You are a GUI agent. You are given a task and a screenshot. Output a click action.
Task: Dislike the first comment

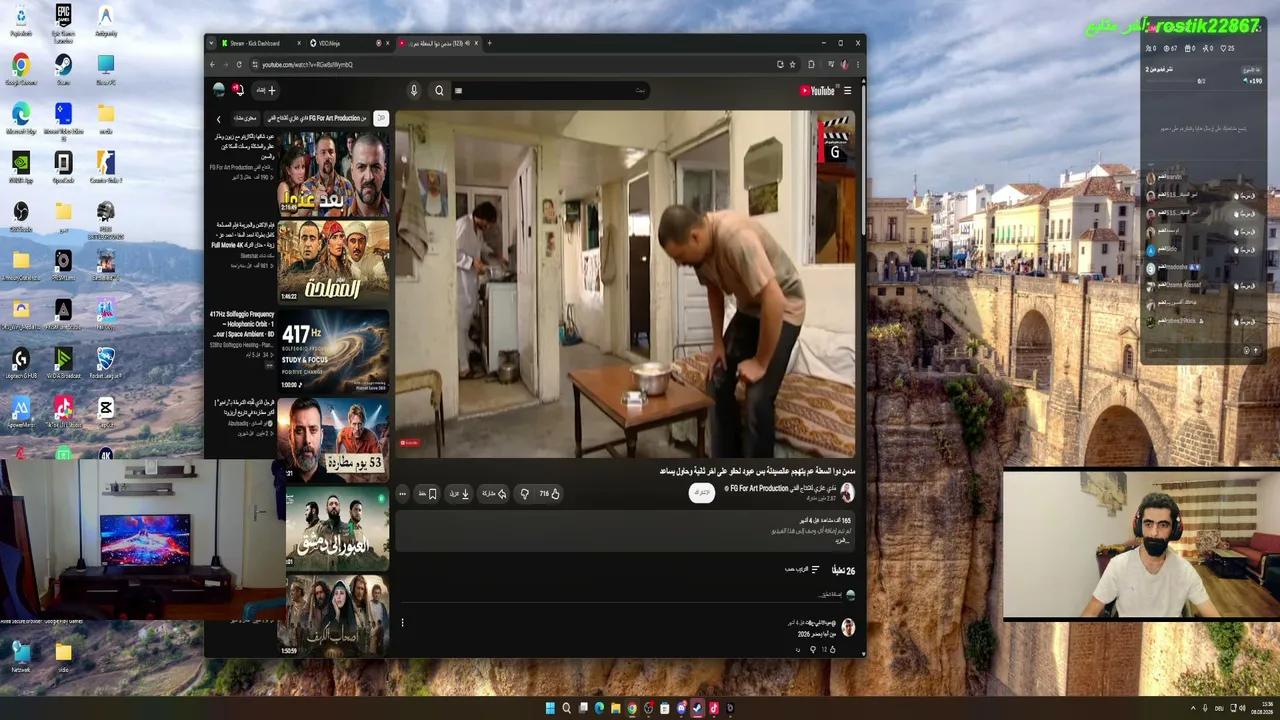(x=813, y=650)
